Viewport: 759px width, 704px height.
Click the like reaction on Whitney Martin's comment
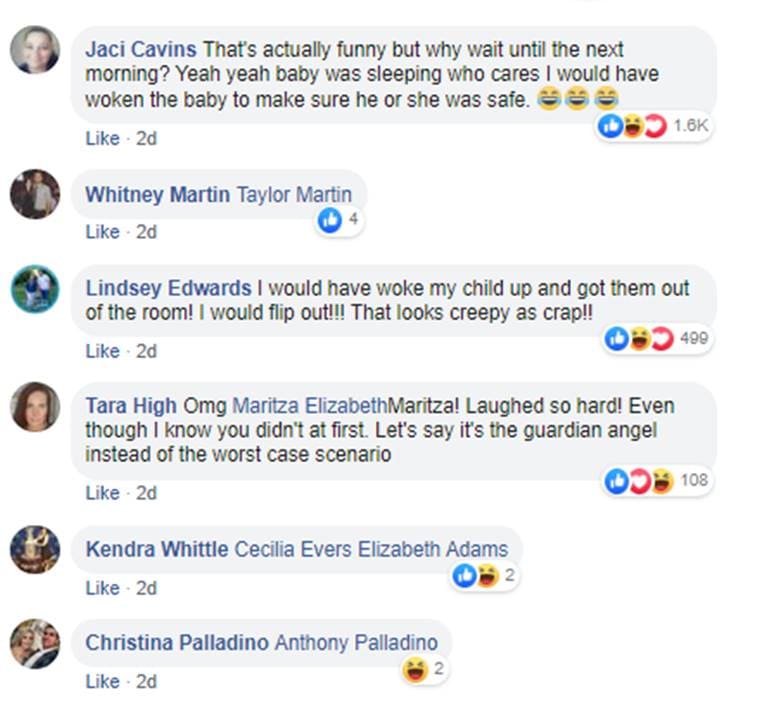pyautogui.click(x=329, y=220)
